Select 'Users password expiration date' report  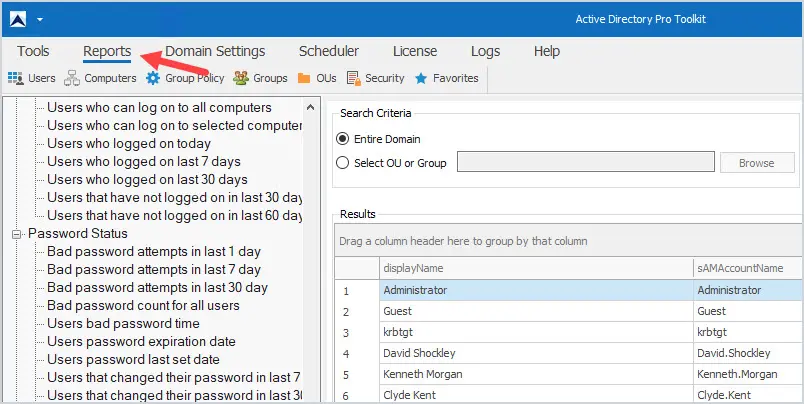[x=141, y=341]
